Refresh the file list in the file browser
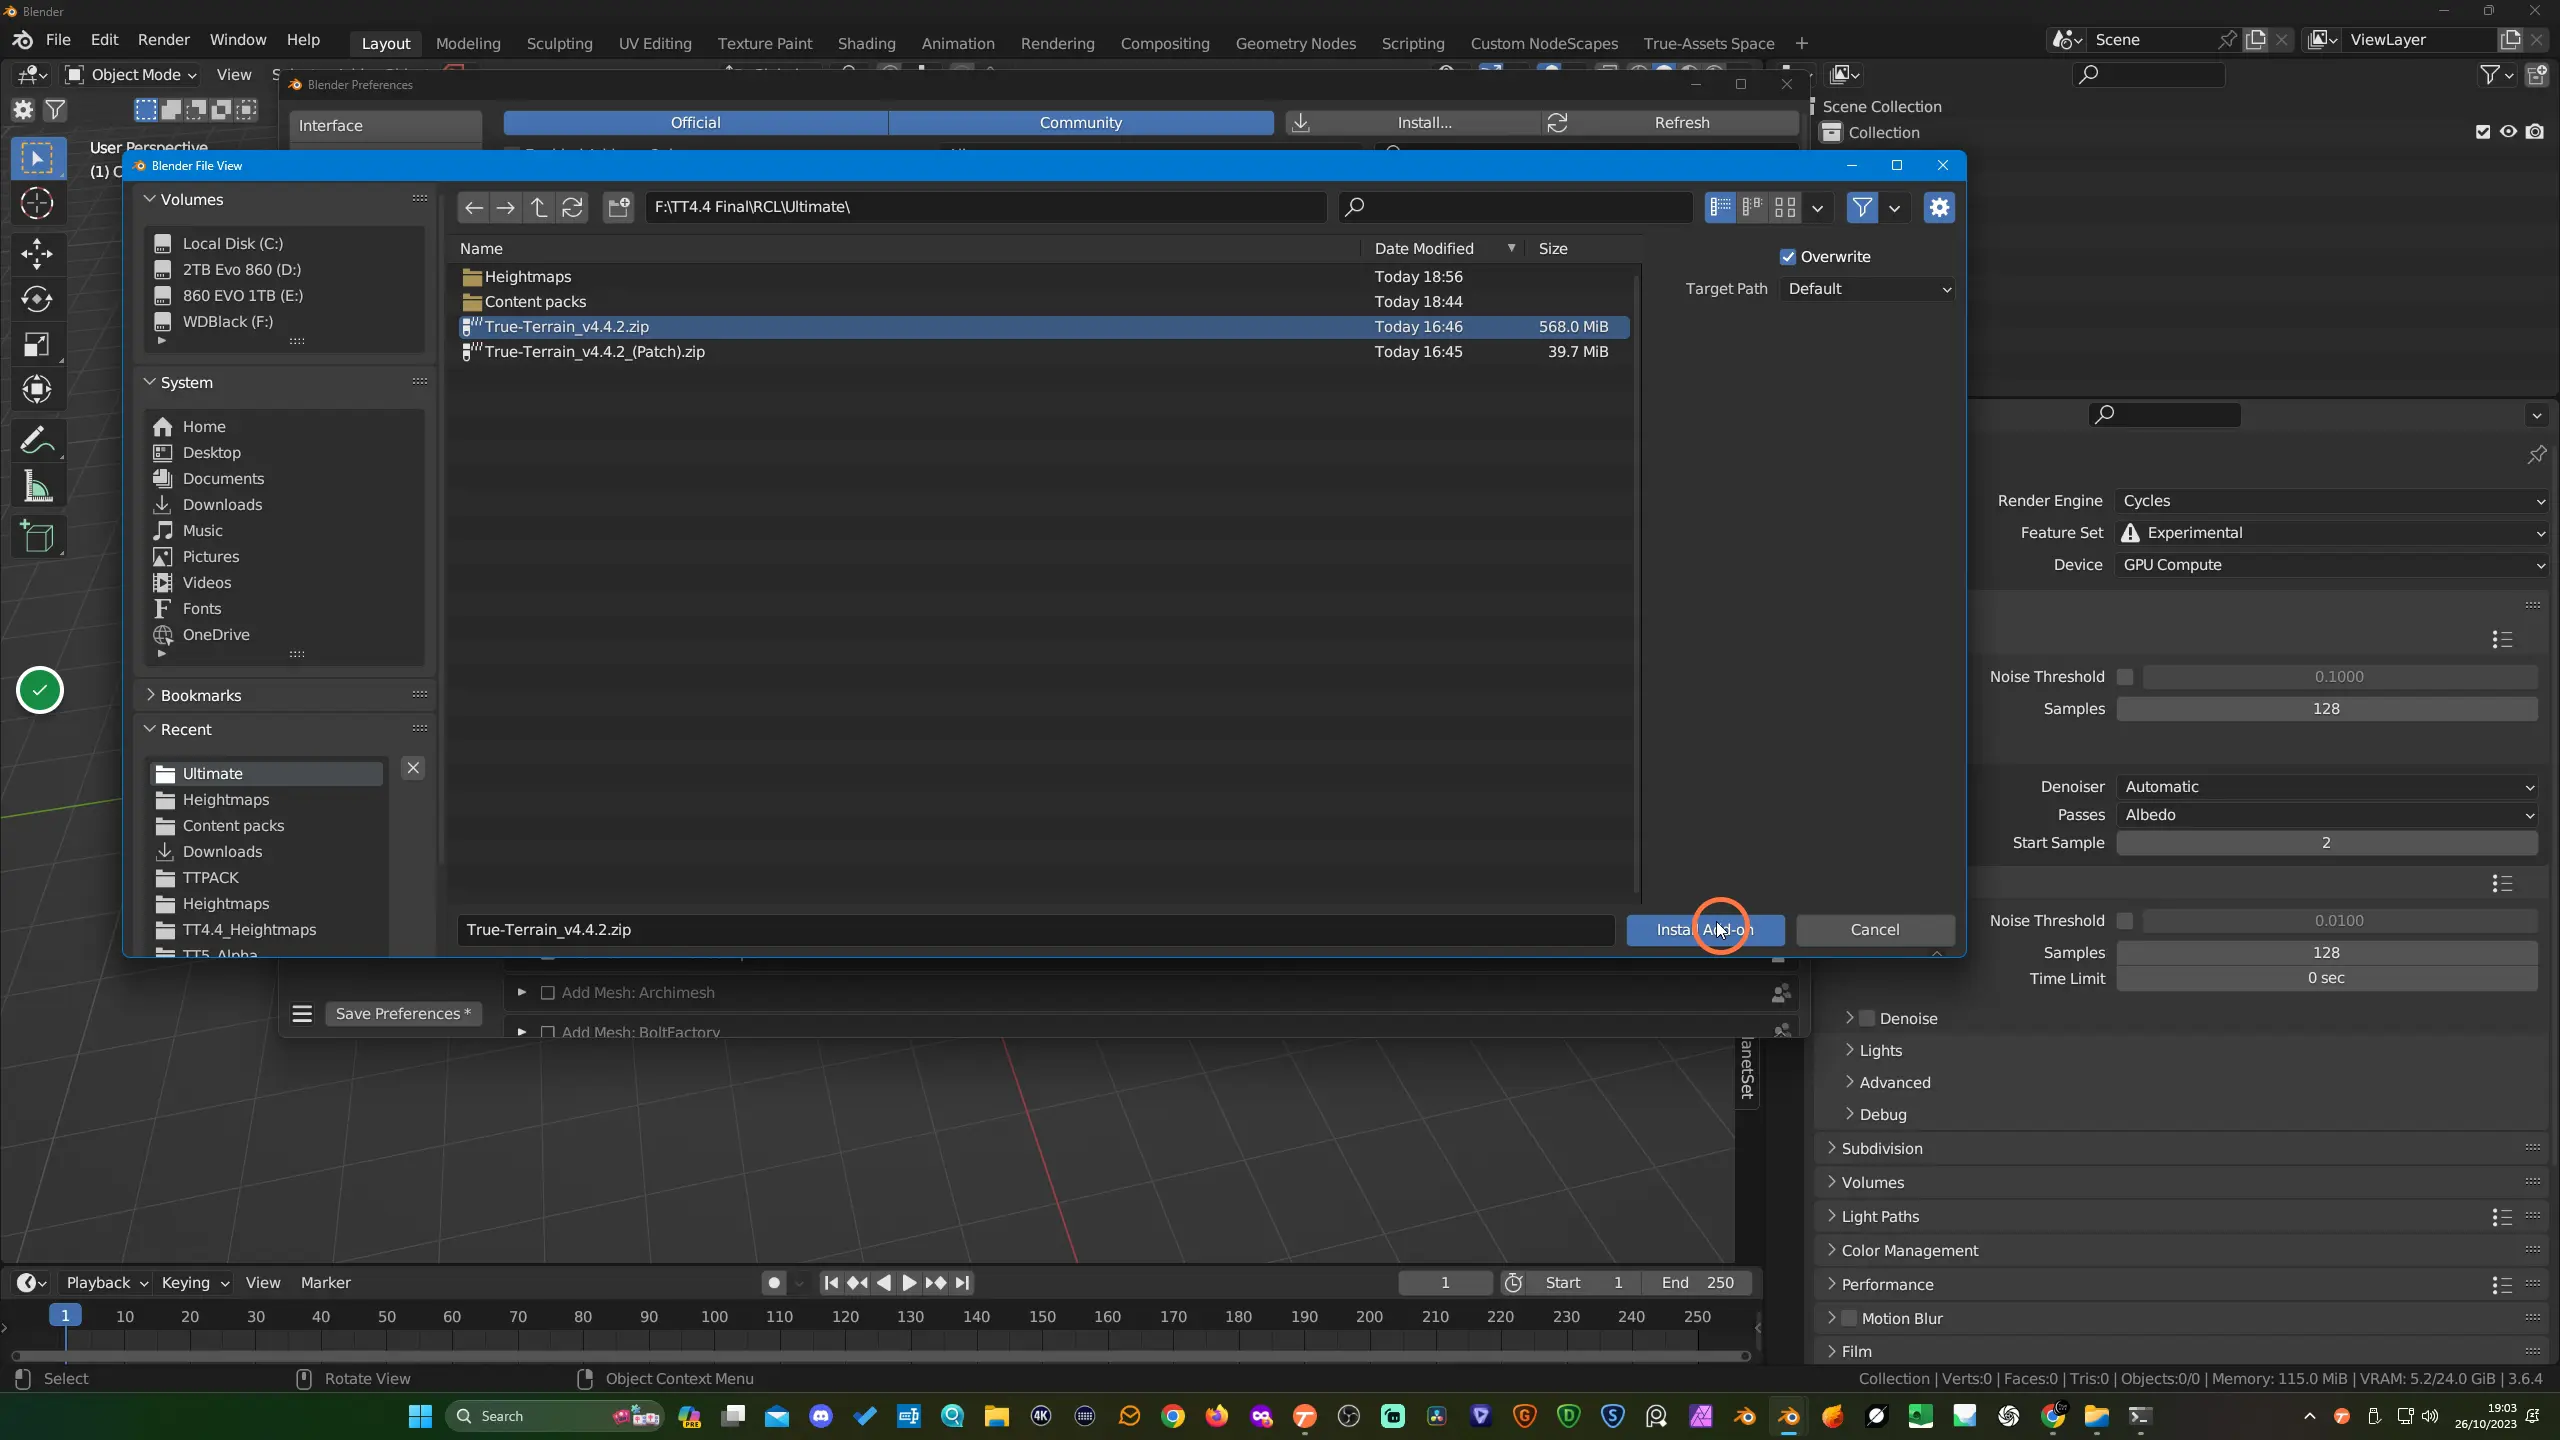This screenshot has width=2560, height=1440. (x=572, y=207)
